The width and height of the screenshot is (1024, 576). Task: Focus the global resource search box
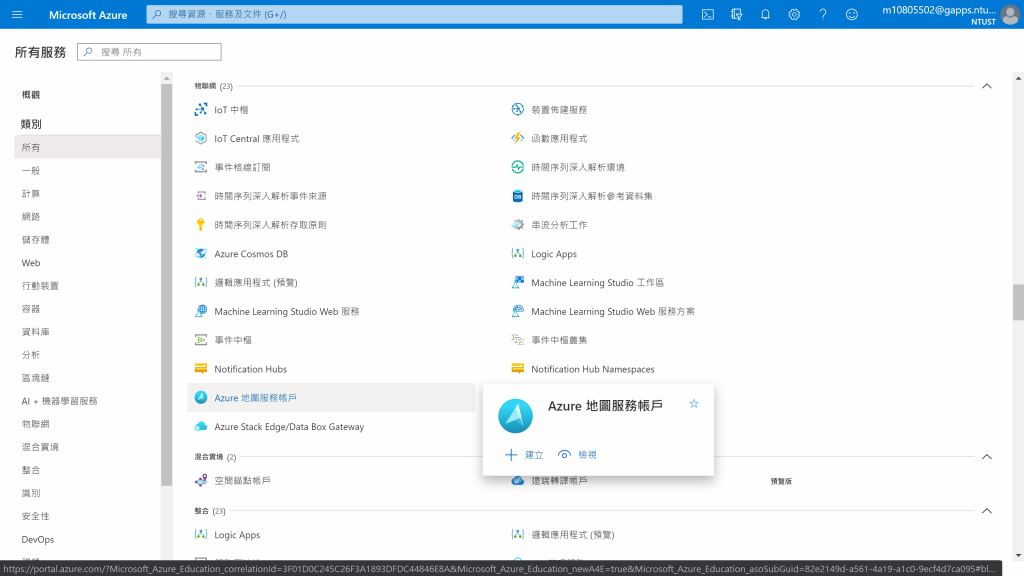415,14
